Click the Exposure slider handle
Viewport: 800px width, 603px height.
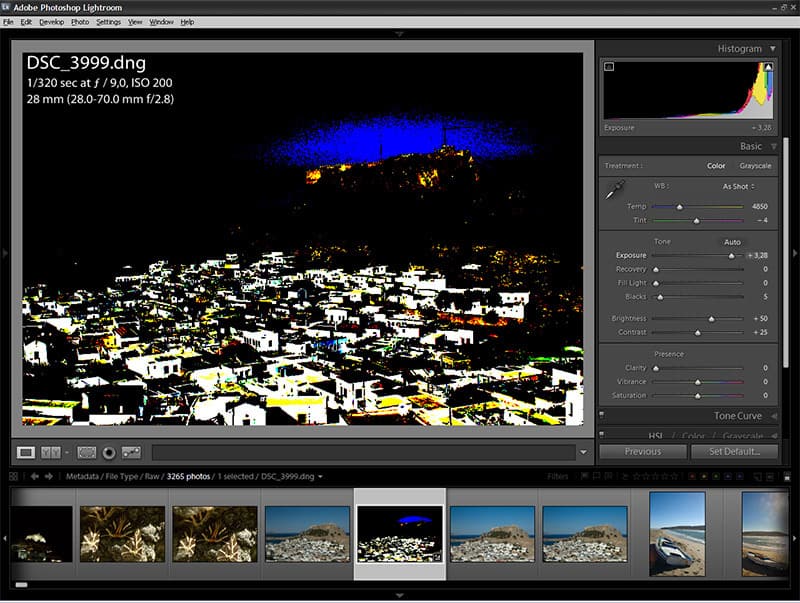click(x=732, y=256)
